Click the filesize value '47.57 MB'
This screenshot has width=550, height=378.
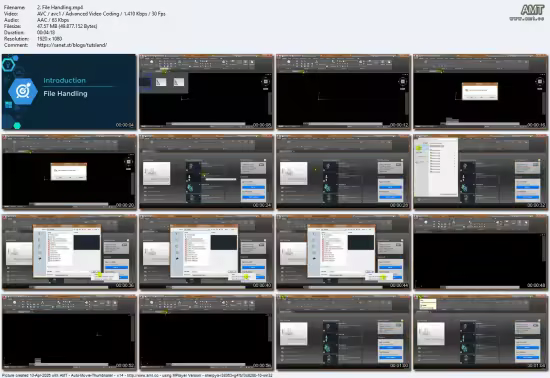(x=67, y=26)
